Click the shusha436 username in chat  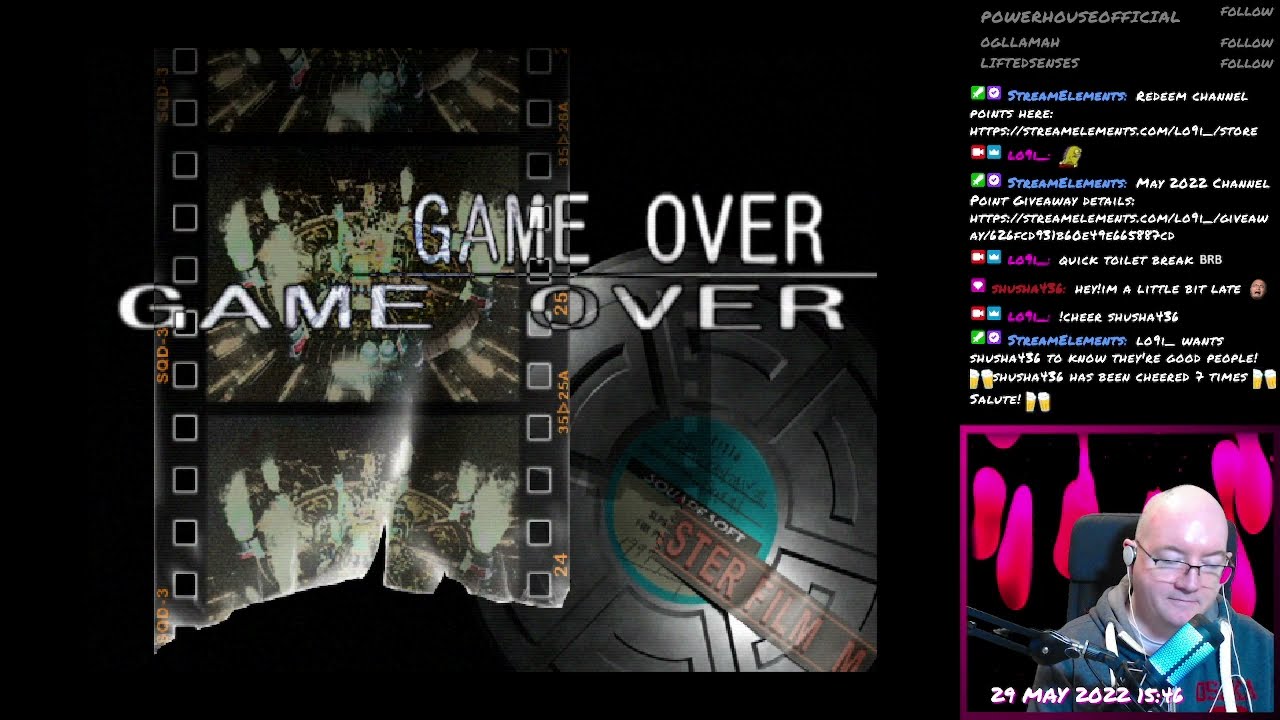coord(1029,289)
